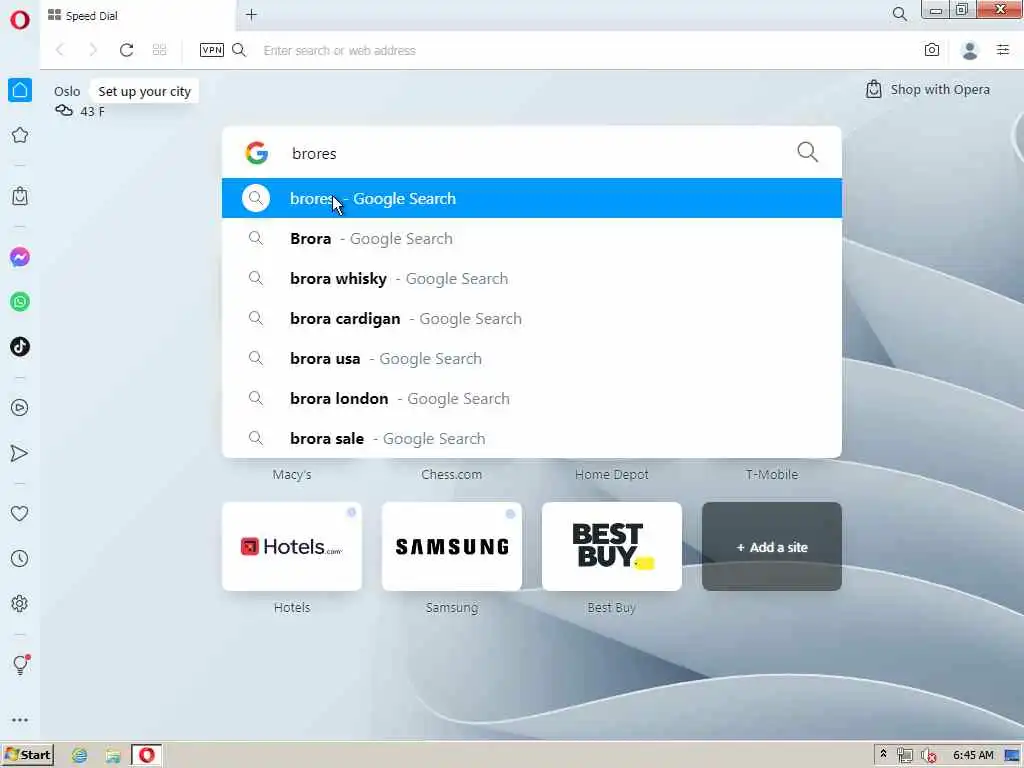Launch Messenger from the sidebar
The height and width of the screenshot is (768, 1024).
click(20, 257)
